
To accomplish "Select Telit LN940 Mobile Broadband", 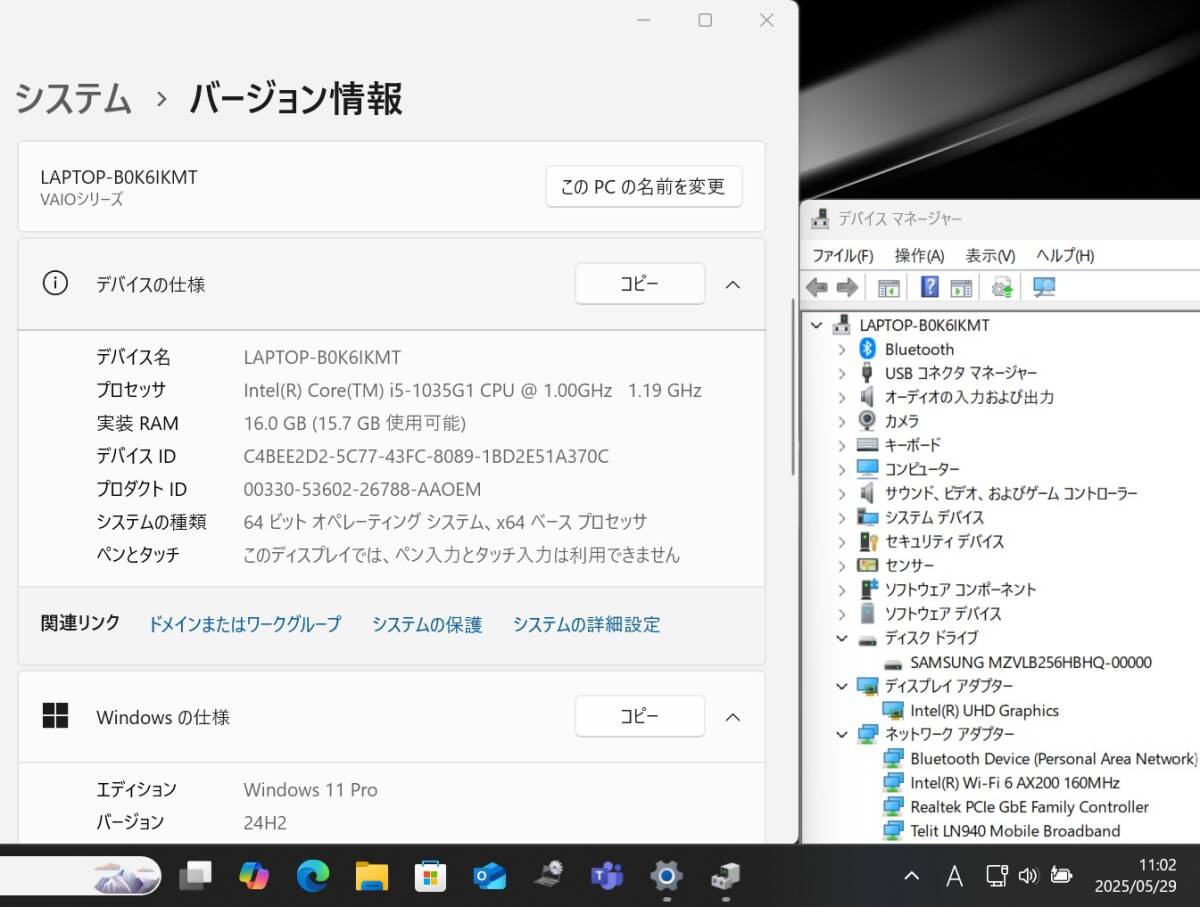I will point(1015,831).
